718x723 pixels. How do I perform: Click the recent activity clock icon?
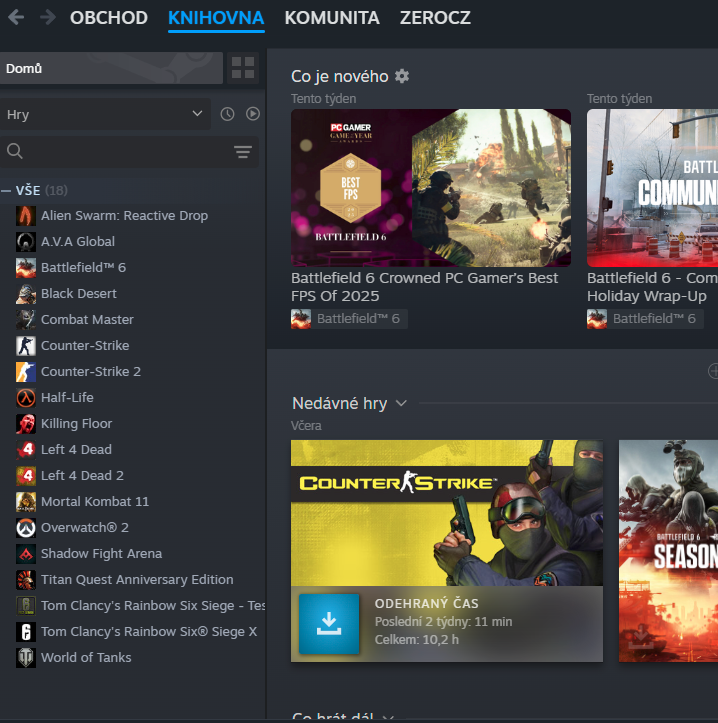(227, 114)
